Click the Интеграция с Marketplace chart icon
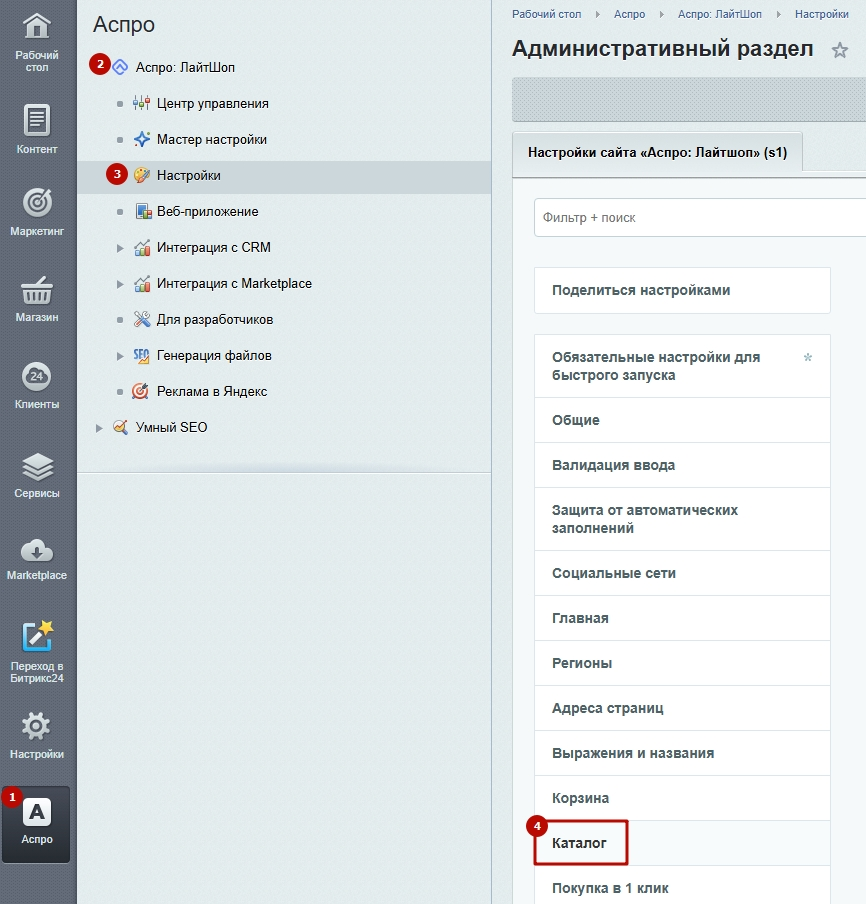This screenshot has height=904, width=866. 142,284
